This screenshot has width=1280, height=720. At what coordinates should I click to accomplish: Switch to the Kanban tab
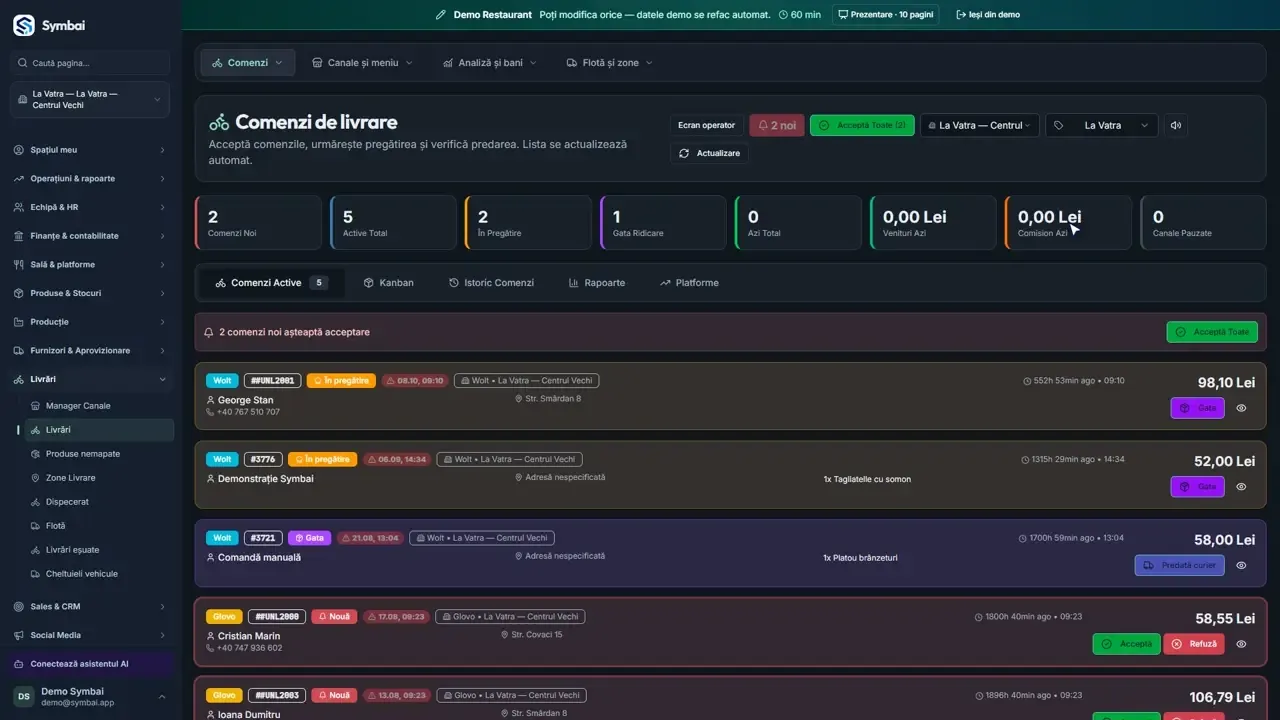pyautogui.click(x=388, y=283)
